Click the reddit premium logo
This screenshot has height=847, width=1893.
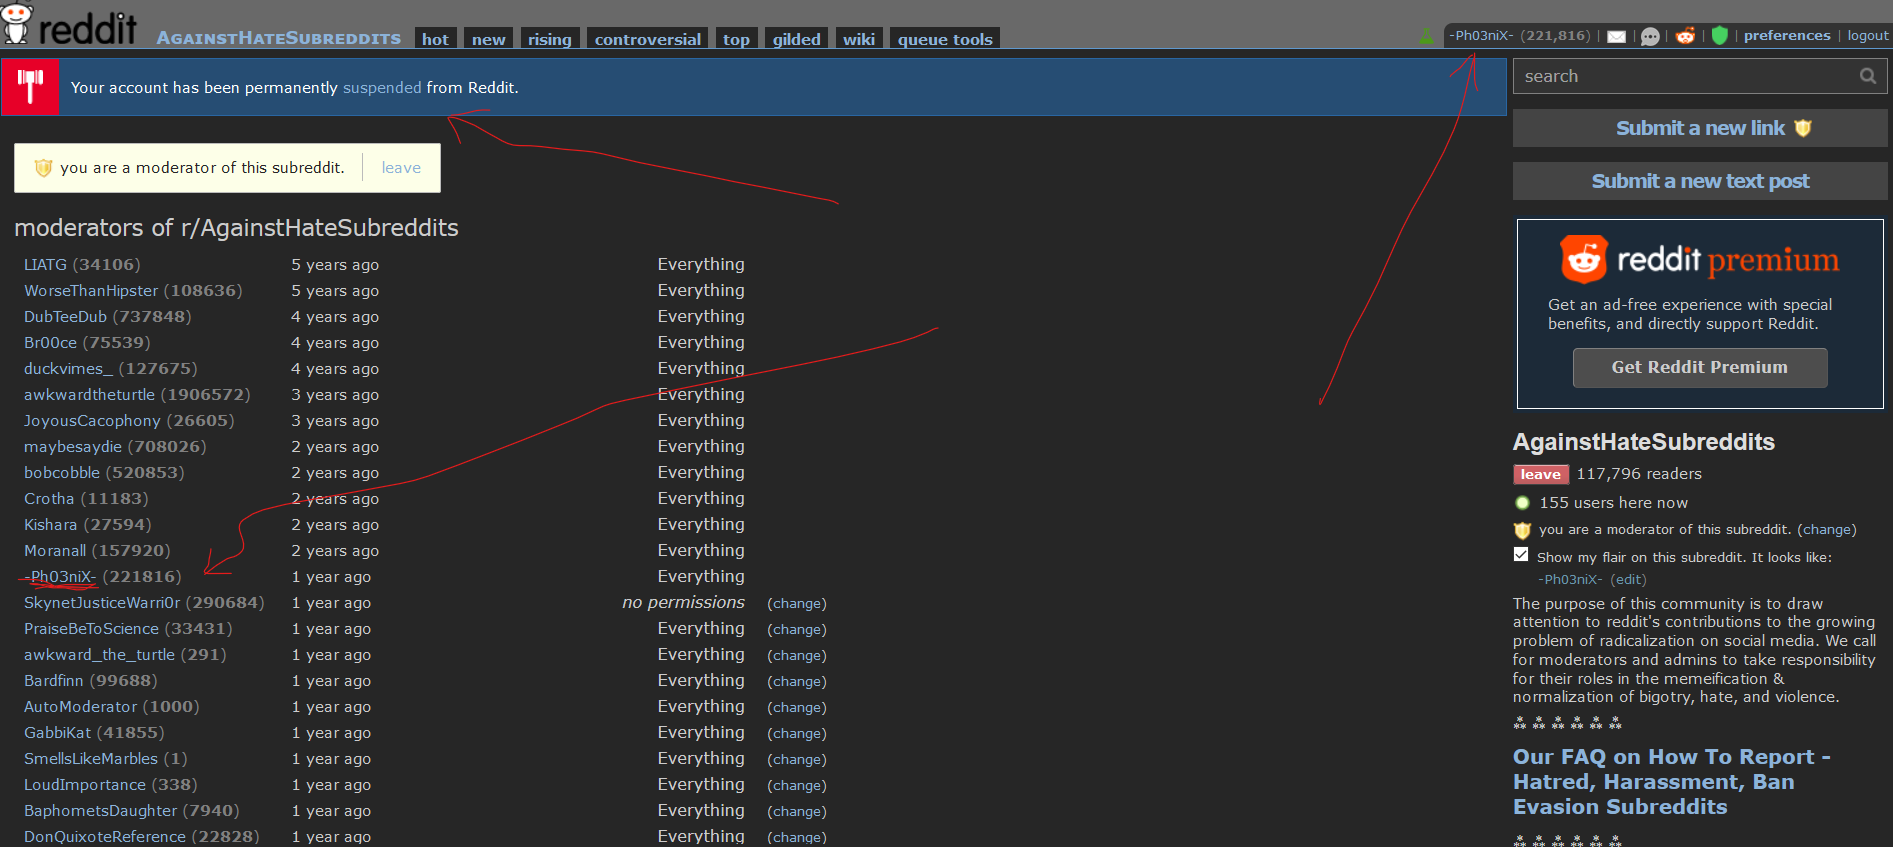click(1700, 260)
